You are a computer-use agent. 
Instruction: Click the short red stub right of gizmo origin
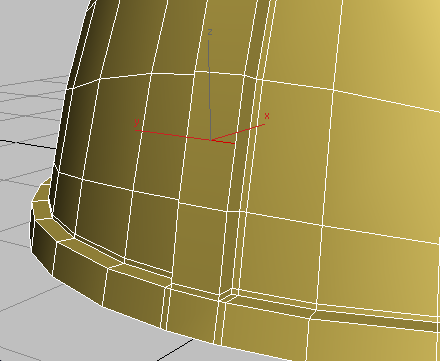click(x=224, y=142)
